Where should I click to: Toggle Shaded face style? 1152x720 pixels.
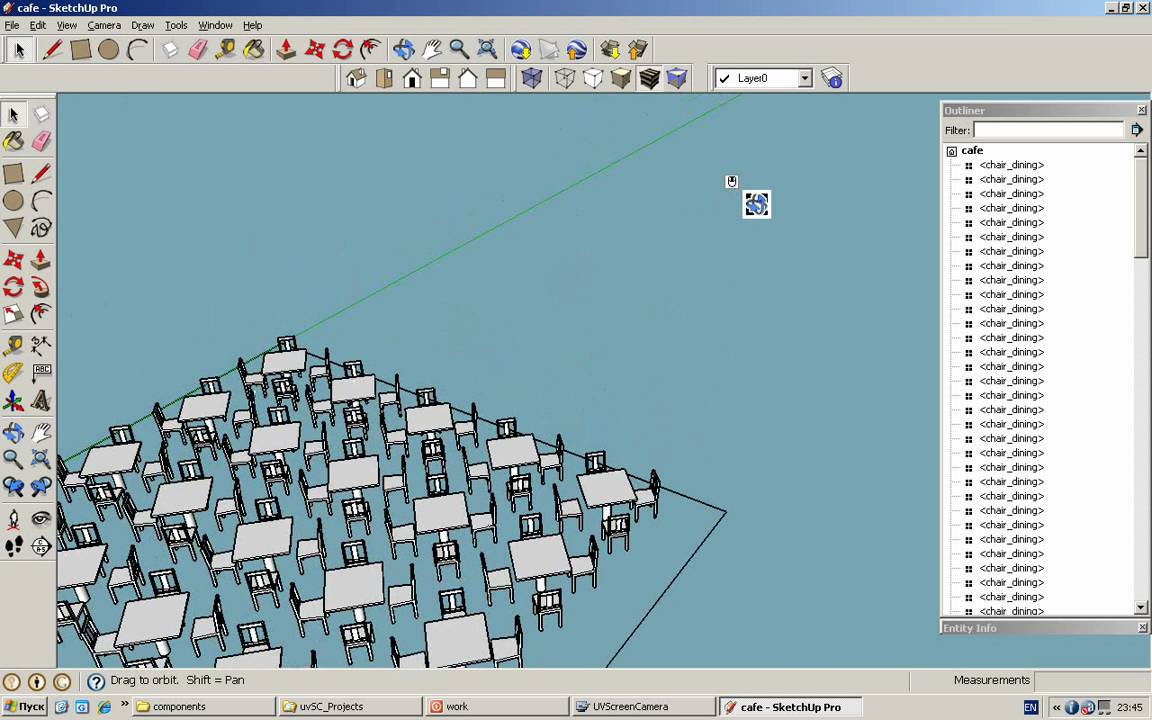click(x=621, y=78)
